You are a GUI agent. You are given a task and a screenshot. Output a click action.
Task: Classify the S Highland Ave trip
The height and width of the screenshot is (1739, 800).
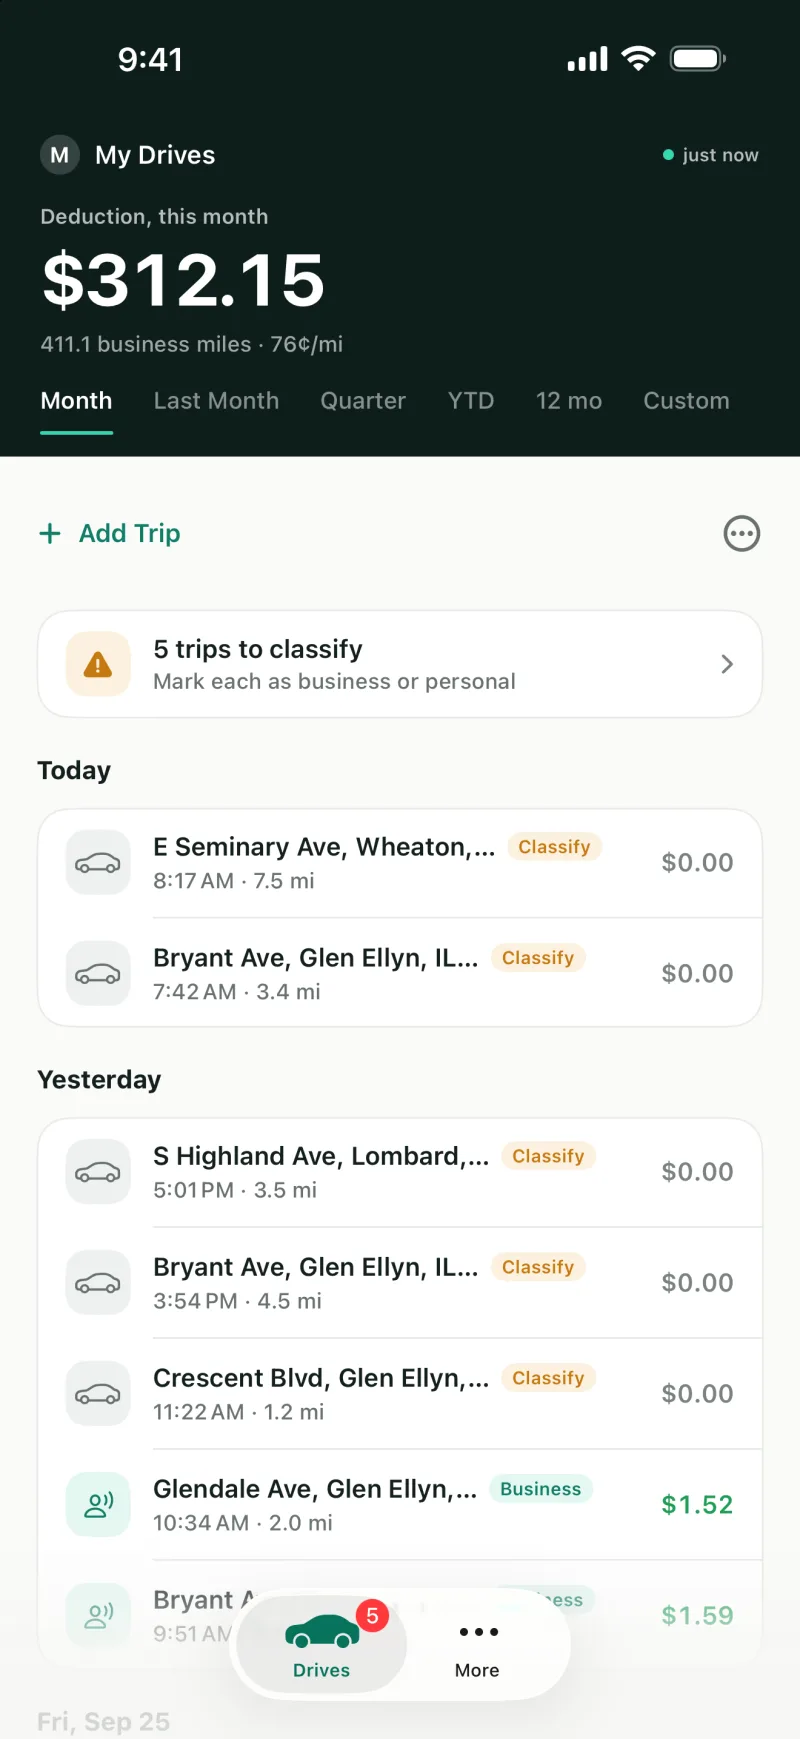point(548,1156)
